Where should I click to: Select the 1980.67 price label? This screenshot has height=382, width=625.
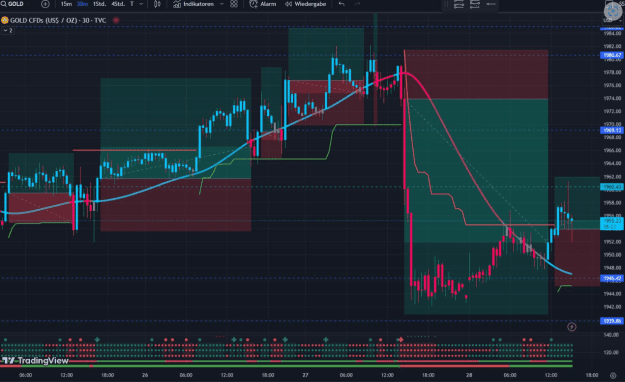(x=612, y=55)
